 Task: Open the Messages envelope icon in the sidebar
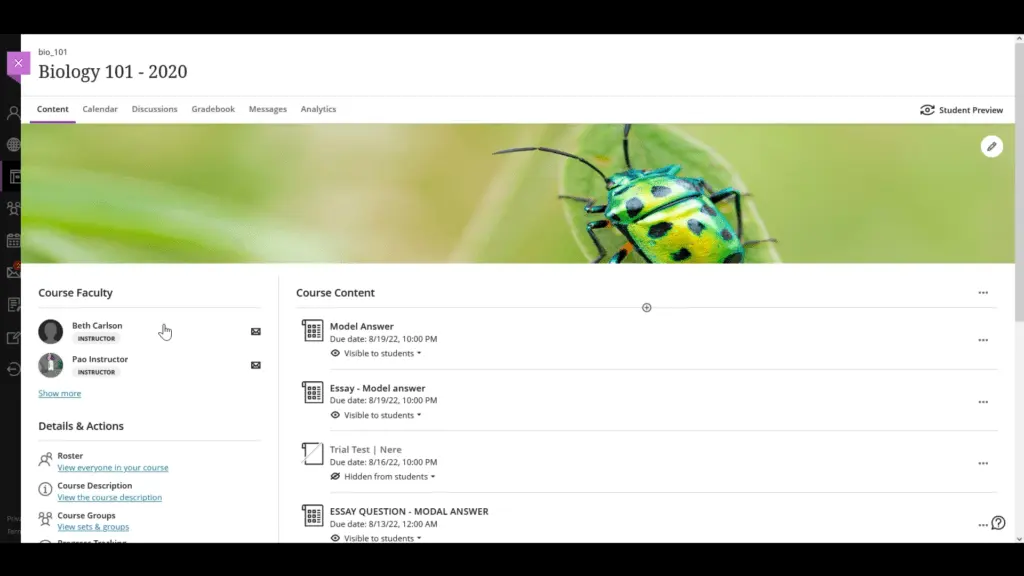coord(13,272)
